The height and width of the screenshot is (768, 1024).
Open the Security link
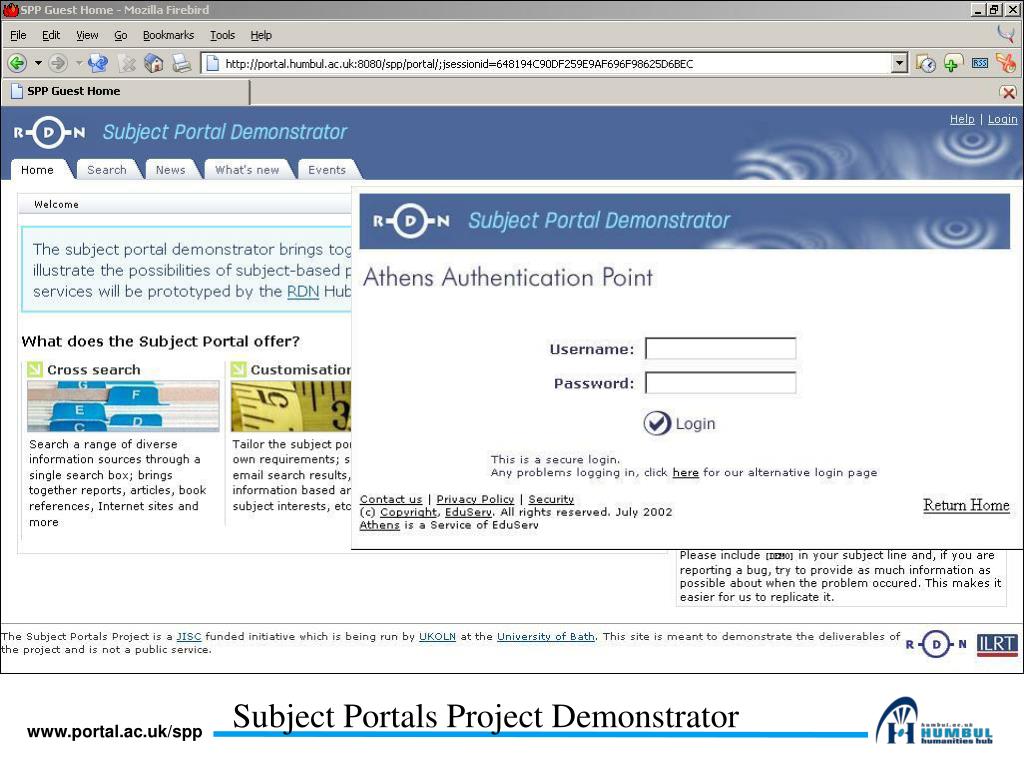coord(551,499)
